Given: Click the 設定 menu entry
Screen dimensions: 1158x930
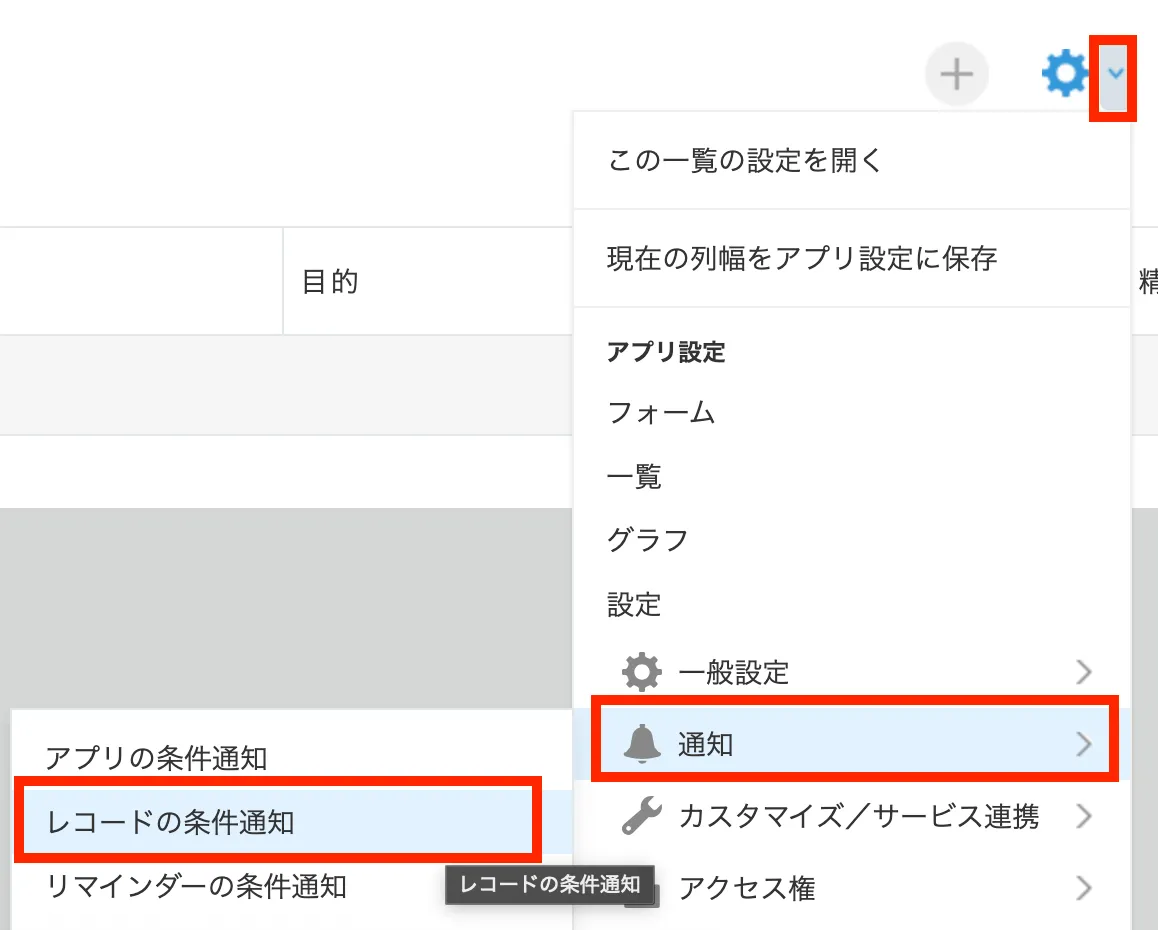Looking at the screenshot, I should tap(634, 605).
